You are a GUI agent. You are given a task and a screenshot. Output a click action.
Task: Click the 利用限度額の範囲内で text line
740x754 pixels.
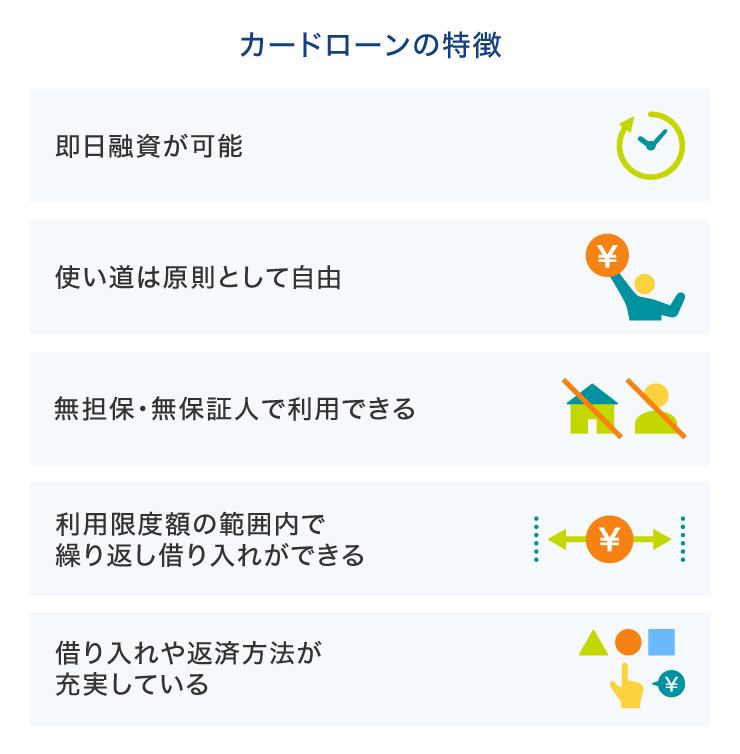coord(192,524)
